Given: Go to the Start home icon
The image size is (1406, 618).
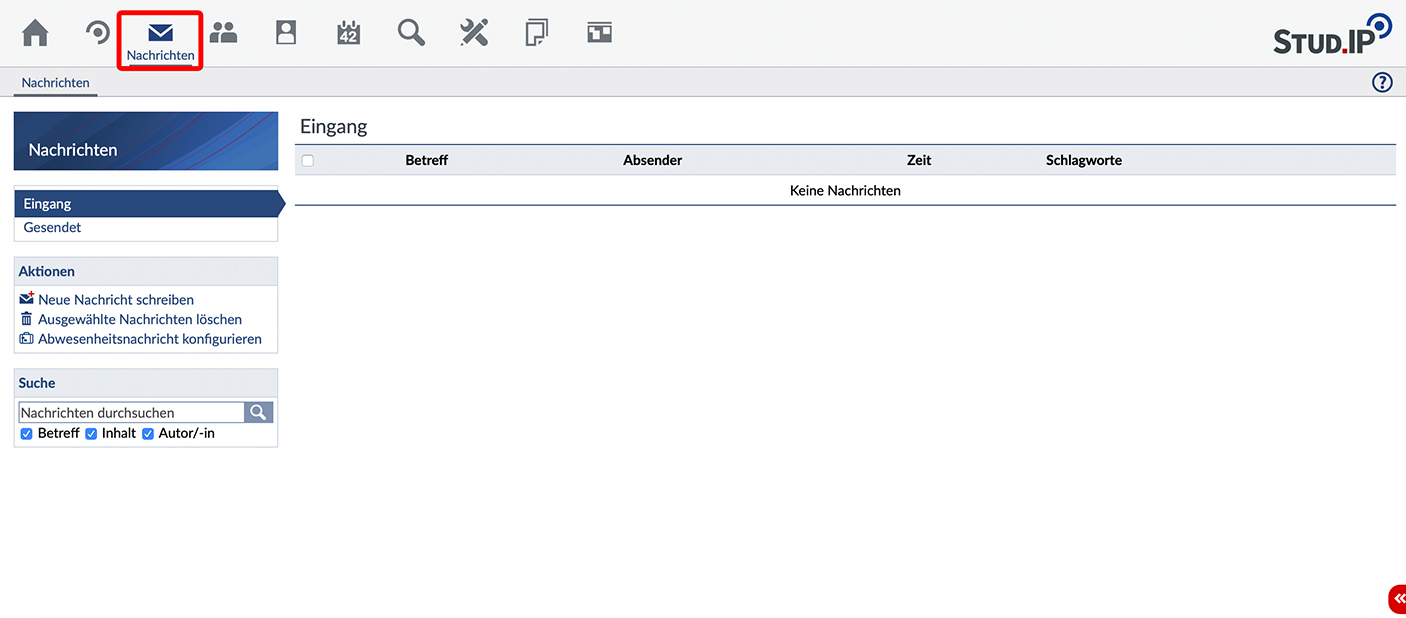Looking at the screenshot, I should 35,33.
